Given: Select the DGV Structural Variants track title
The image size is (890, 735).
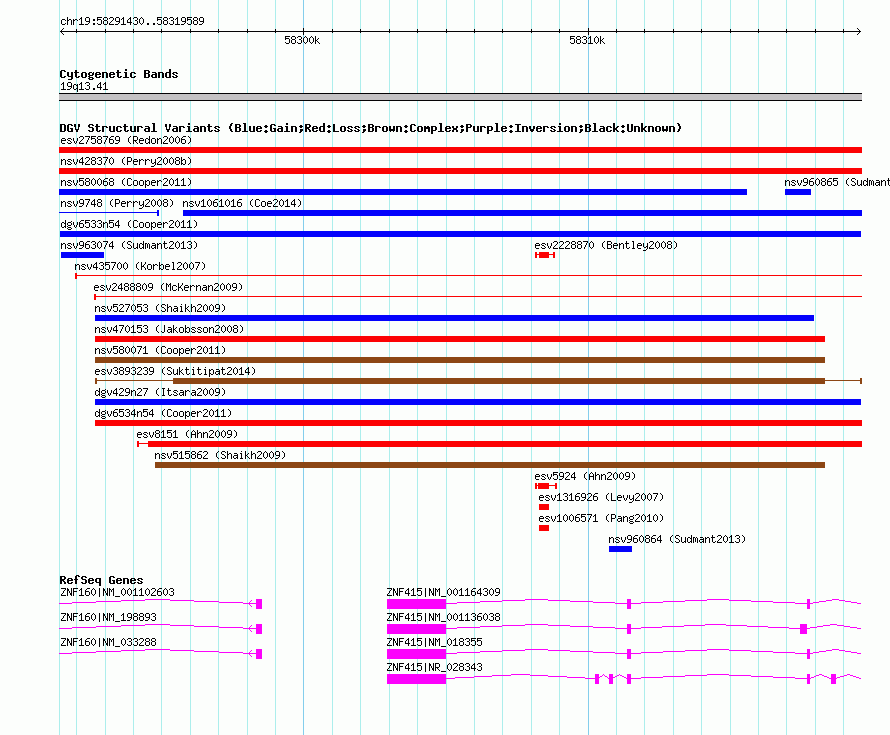Looking at the screenshot, I should pyautogui.click(x=370, y=128).
